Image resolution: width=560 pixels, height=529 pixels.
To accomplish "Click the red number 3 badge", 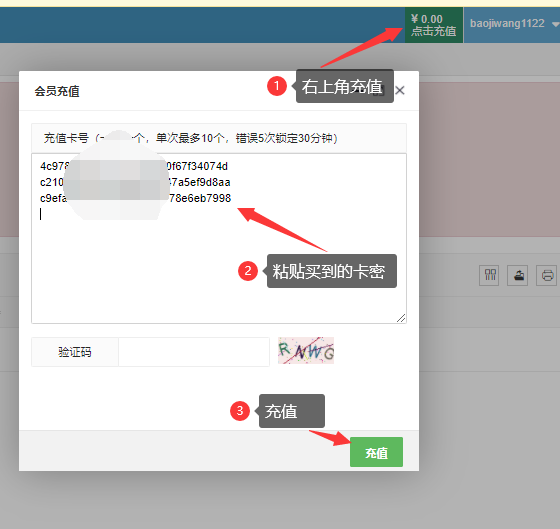I will (x=240, y=411).
